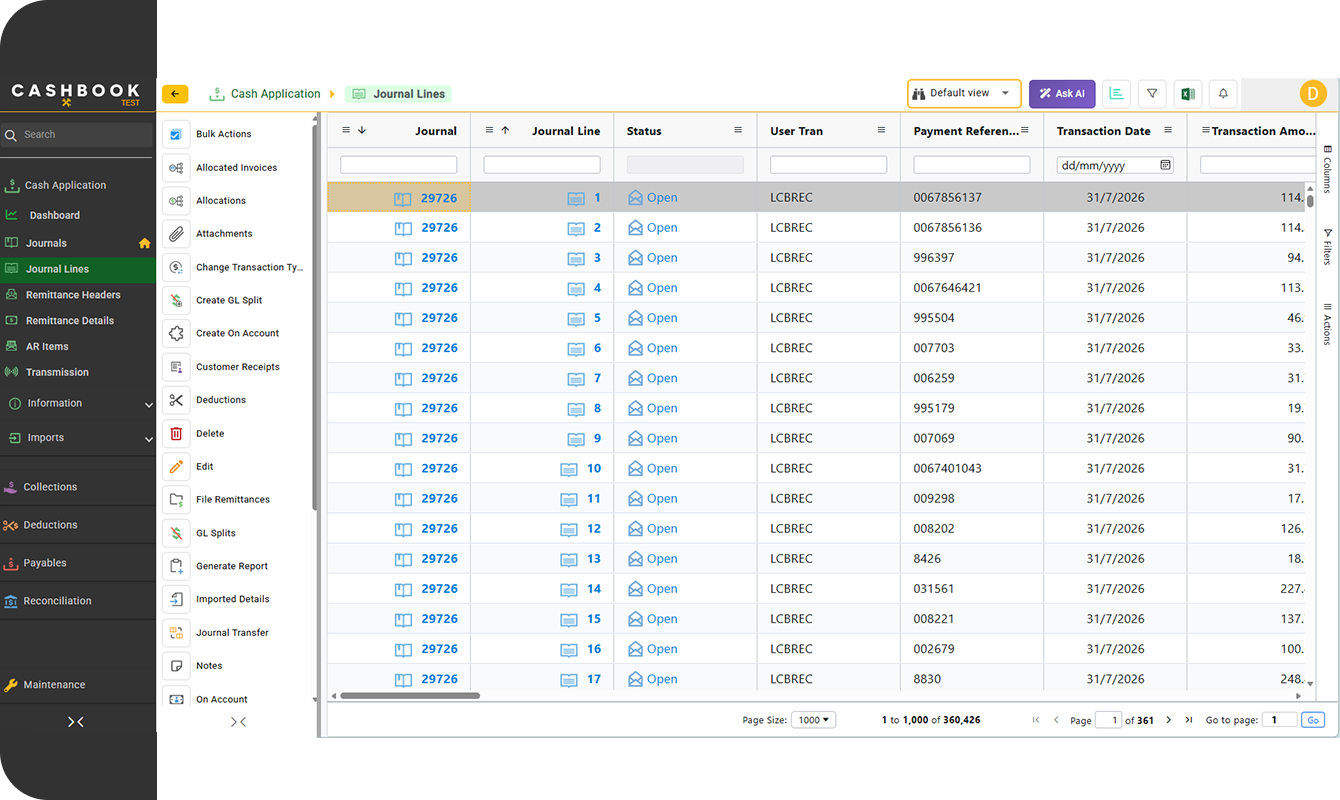This screenshot has height=800, width=1340.
Task: Open the notifications bell icon
Action: pyautogui.click(x=1223, y=94)
